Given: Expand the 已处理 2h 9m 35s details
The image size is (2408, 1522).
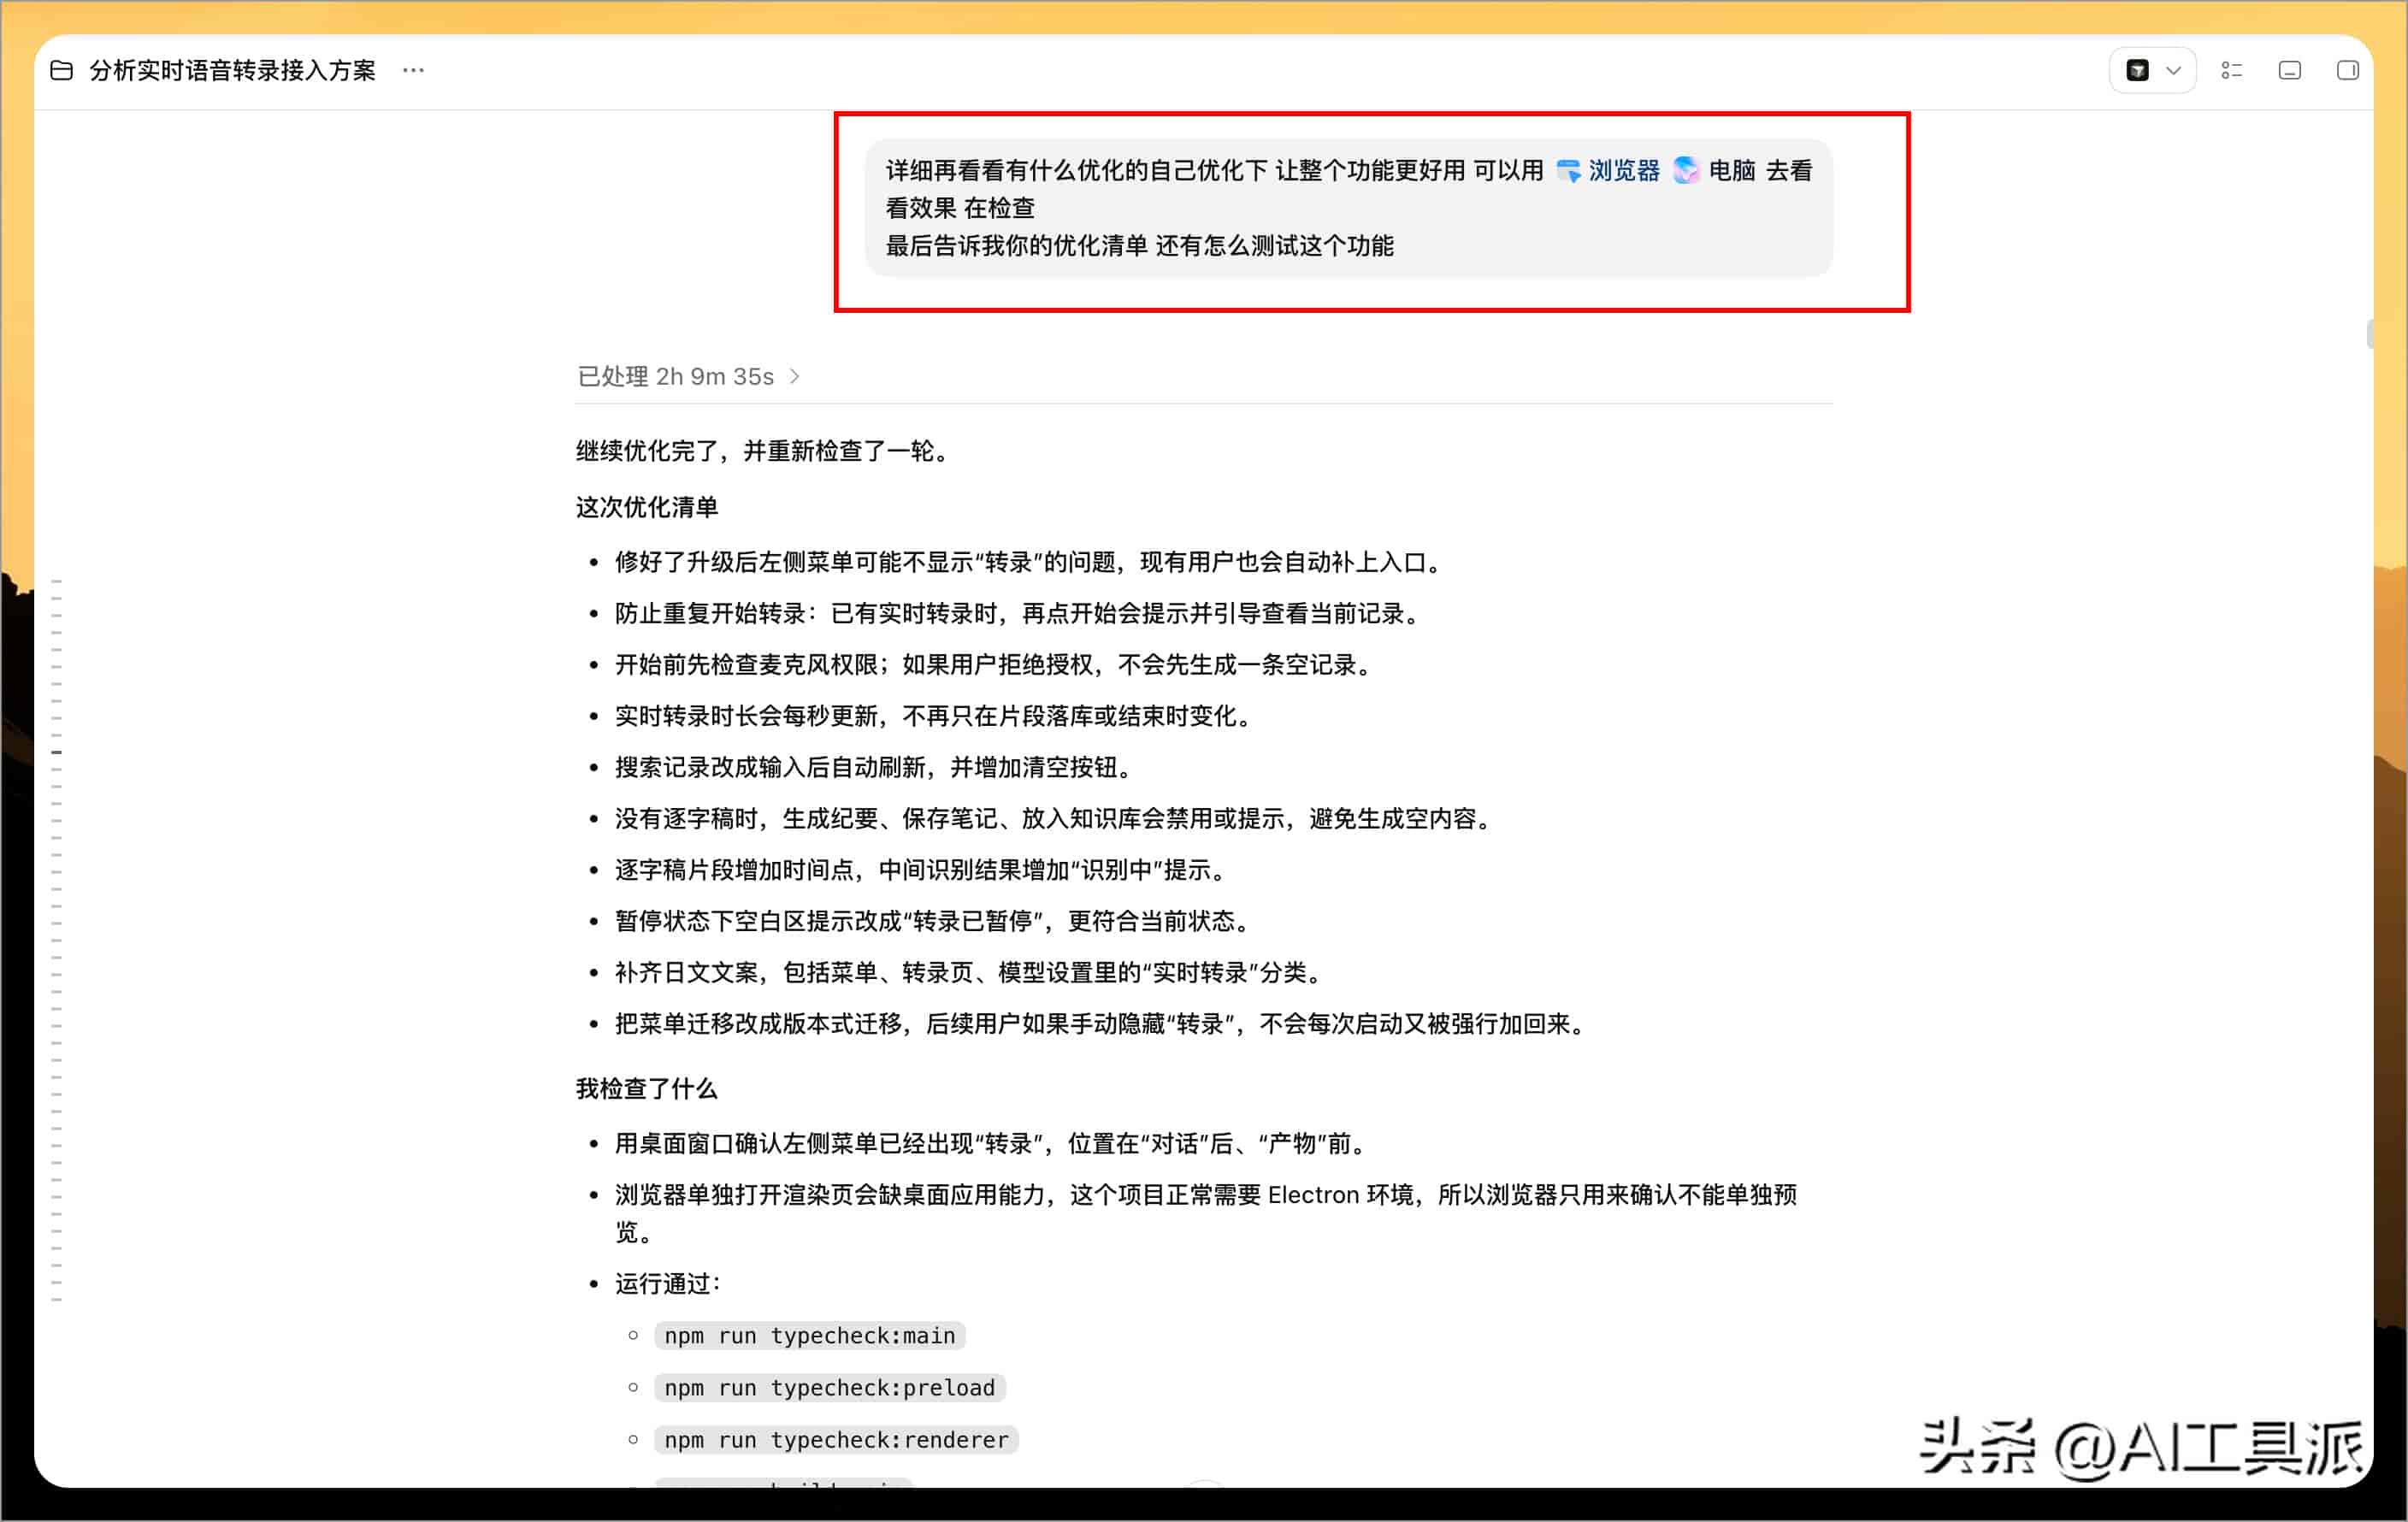Looking at the screenshot, I should [688, 376].
